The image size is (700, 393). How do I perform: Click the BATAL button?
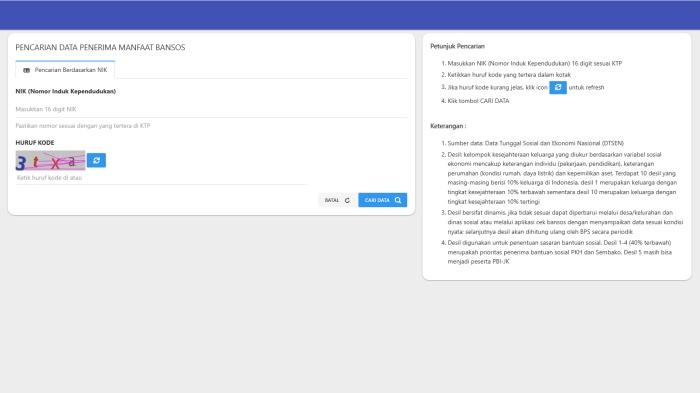[337, 200]
